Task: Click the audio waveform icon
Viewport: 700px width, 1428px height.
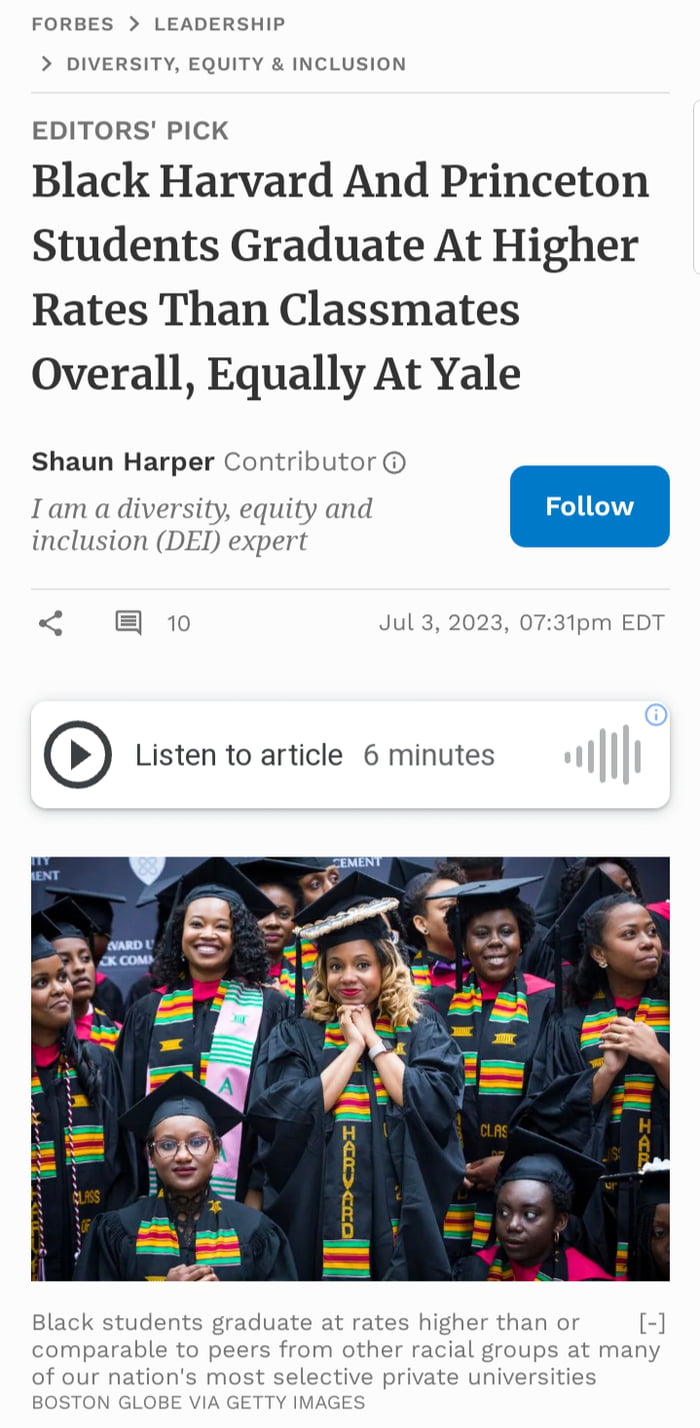Action: coord(603,755)
